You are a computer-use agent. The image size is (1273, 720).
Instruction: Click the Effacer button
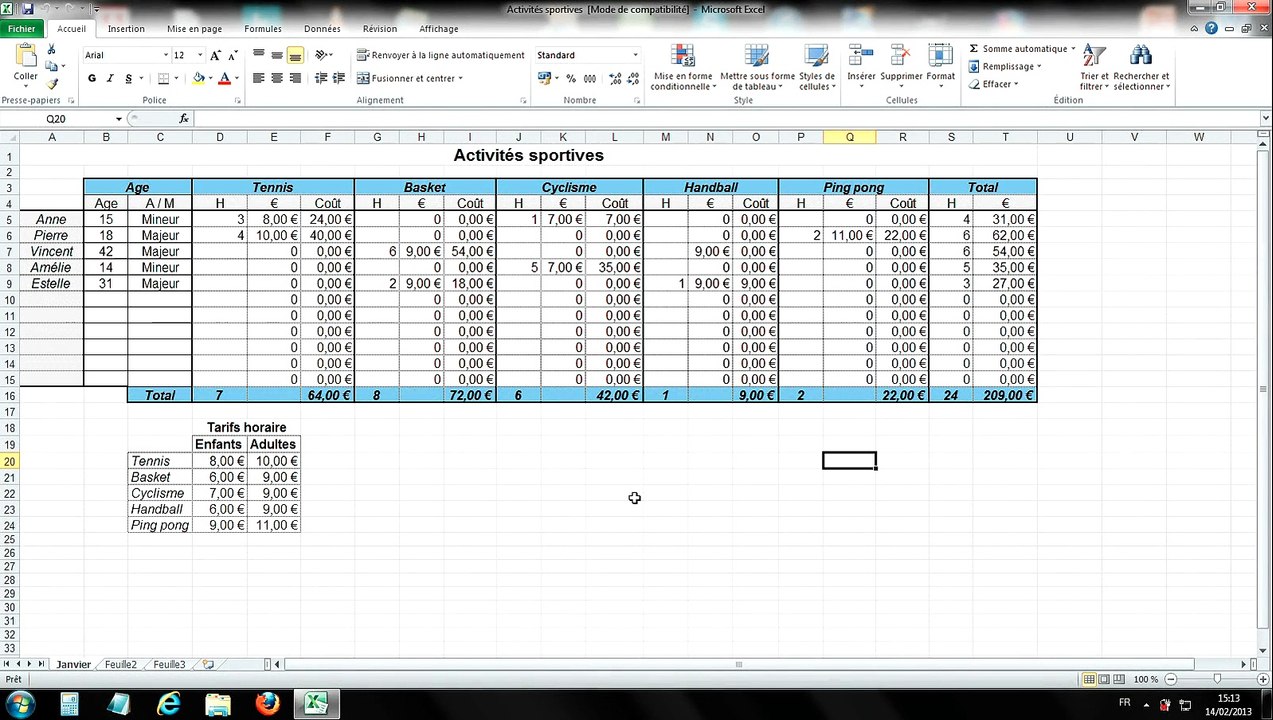(x=993, y=84)
